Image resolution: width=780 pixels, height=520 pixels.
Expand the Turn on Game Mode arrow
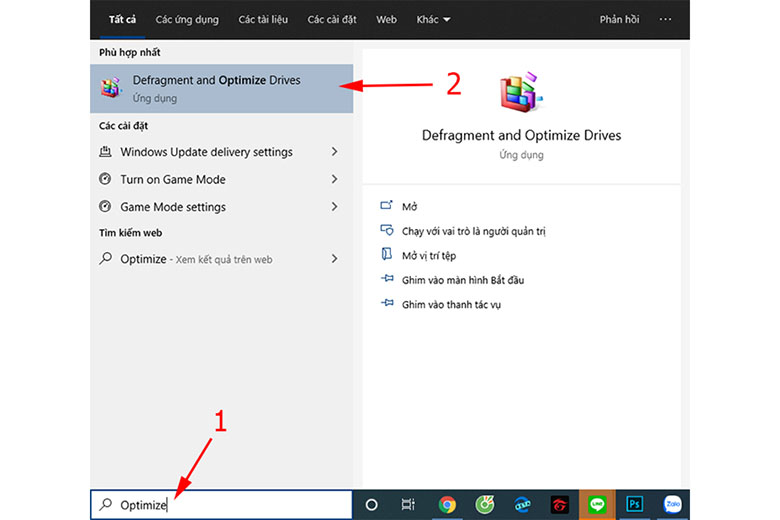(334, 180)
